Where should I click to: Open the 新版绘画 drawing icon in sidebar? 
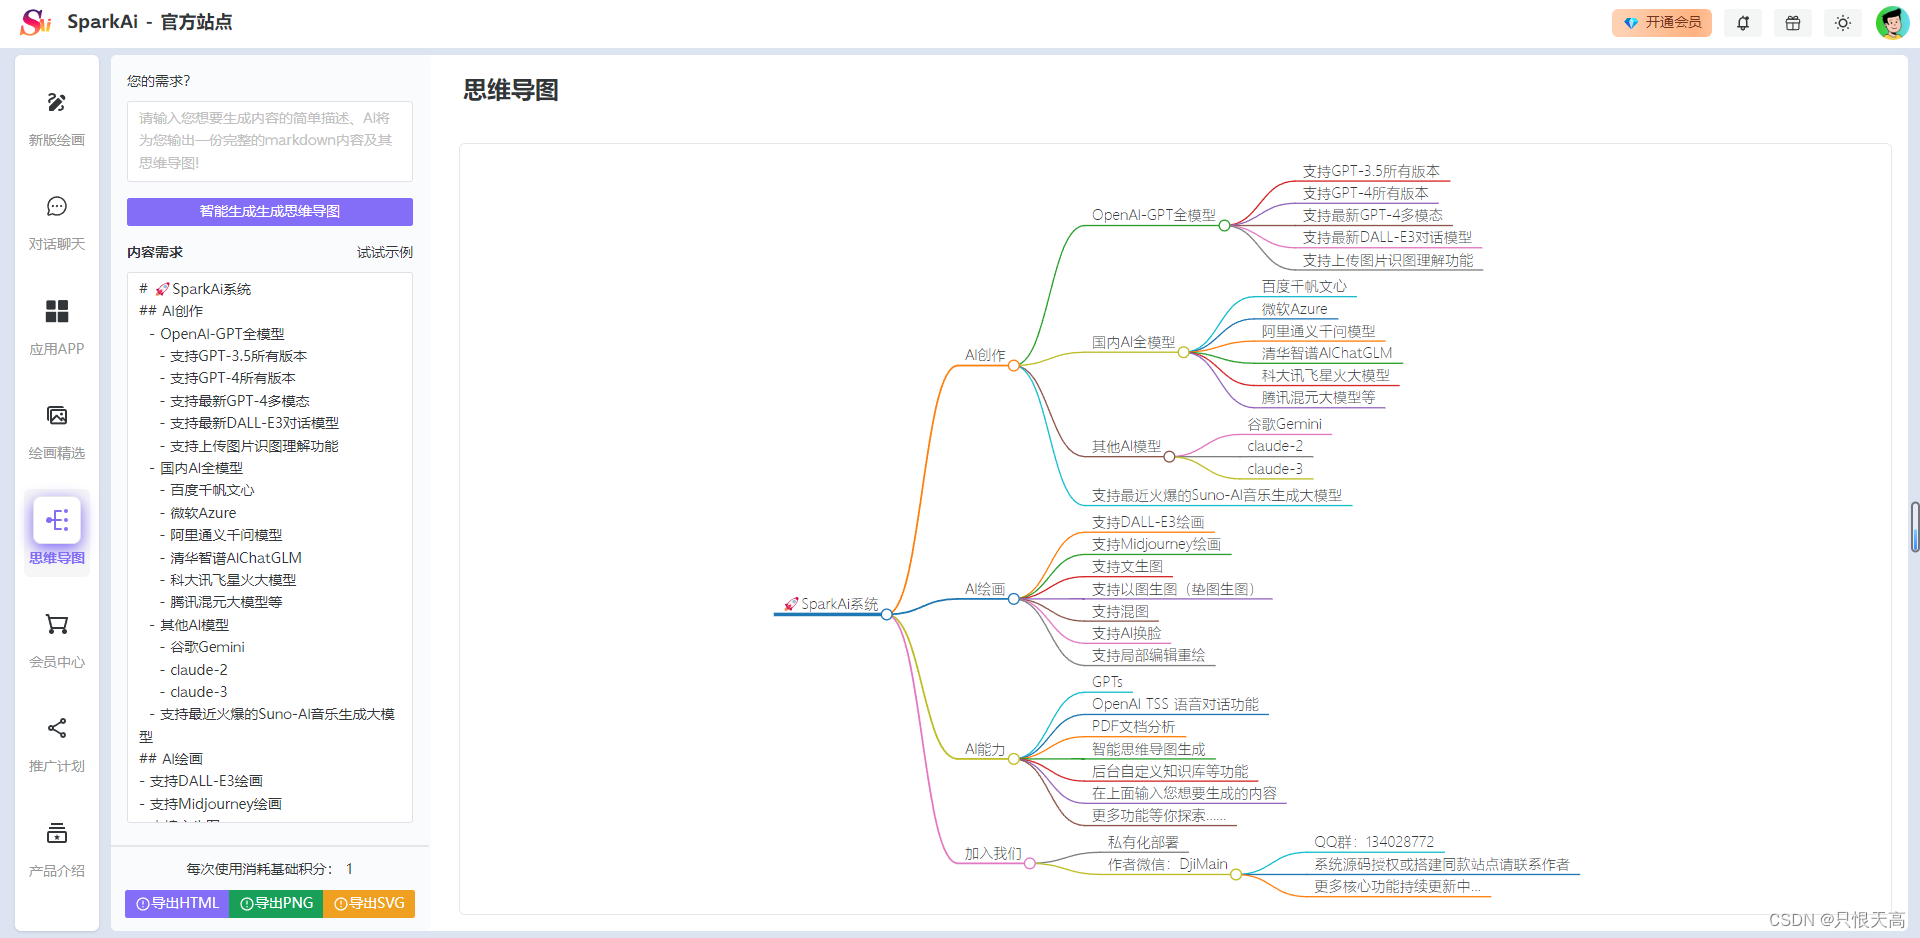[57, 103]
